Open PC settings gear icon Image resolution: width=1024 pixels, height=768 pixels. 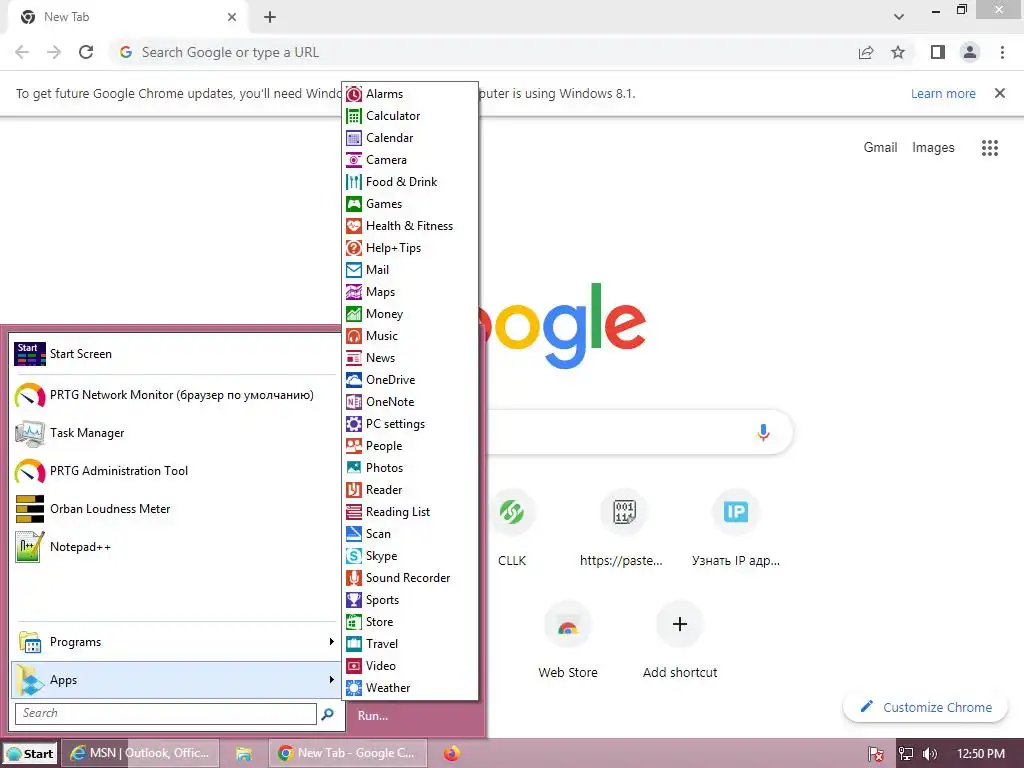pyautogui.click(x=353, y=424)
